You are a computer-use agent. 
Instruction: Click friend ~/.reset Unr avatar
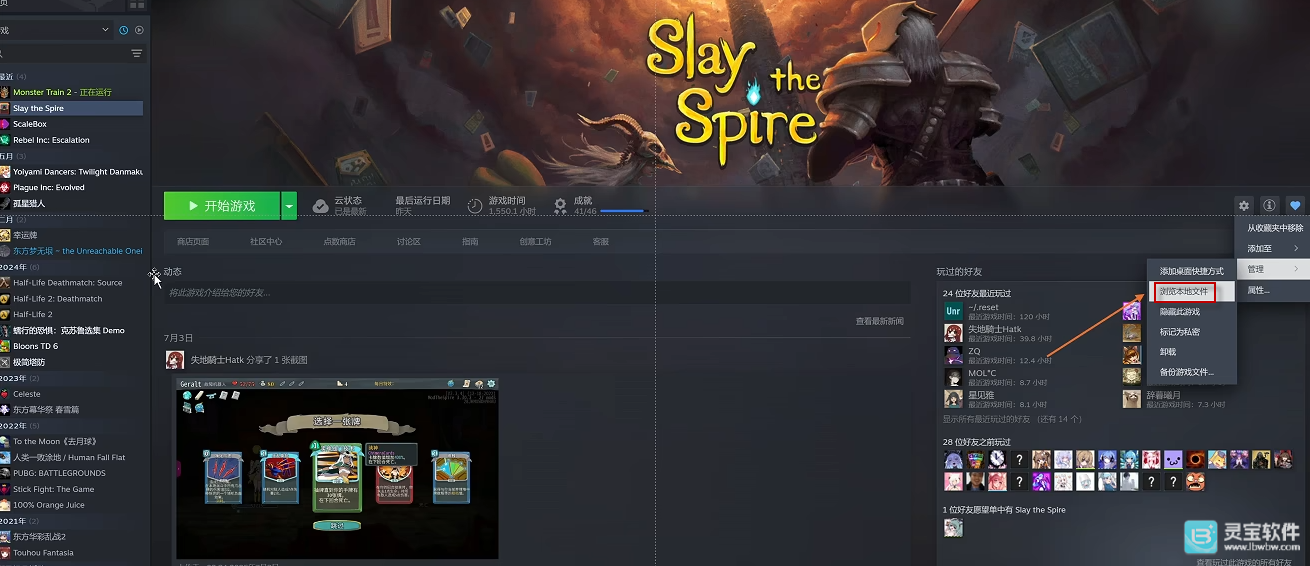(x=953, y=311)
